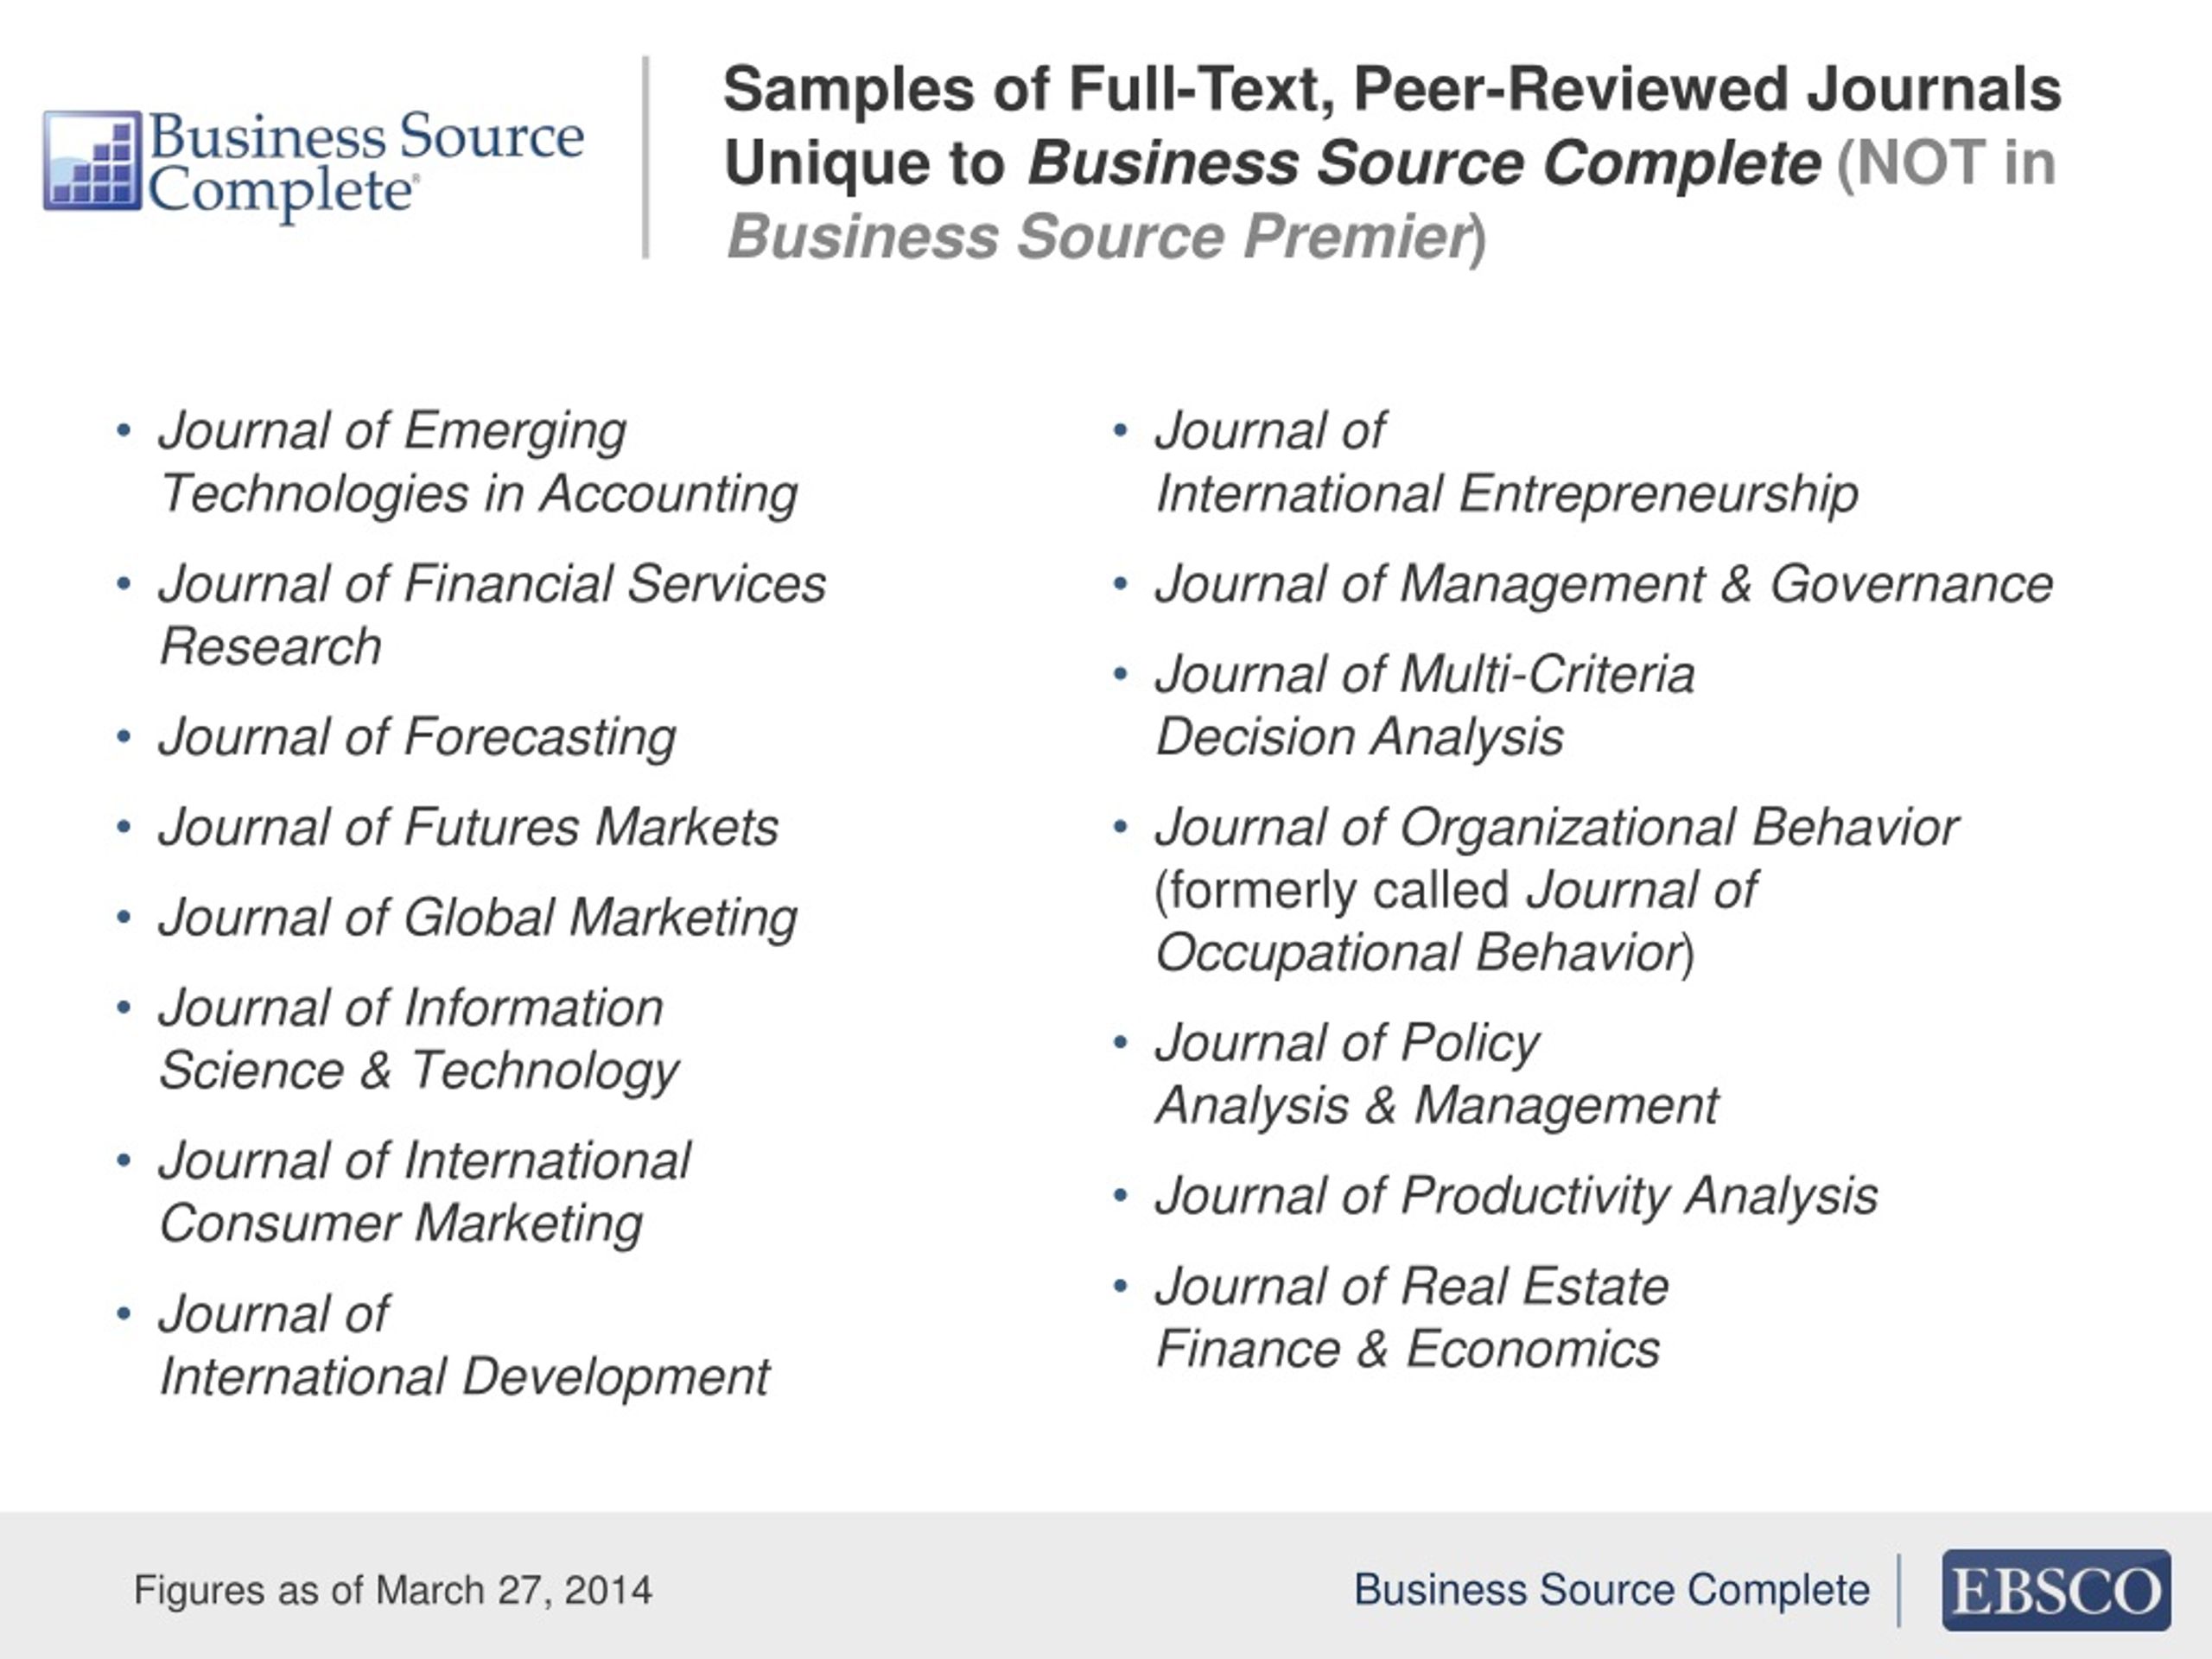2212x1659 pixels.
Task: Click the Business Source Complete bar-chart logo icon
Action: click(92, 160)
